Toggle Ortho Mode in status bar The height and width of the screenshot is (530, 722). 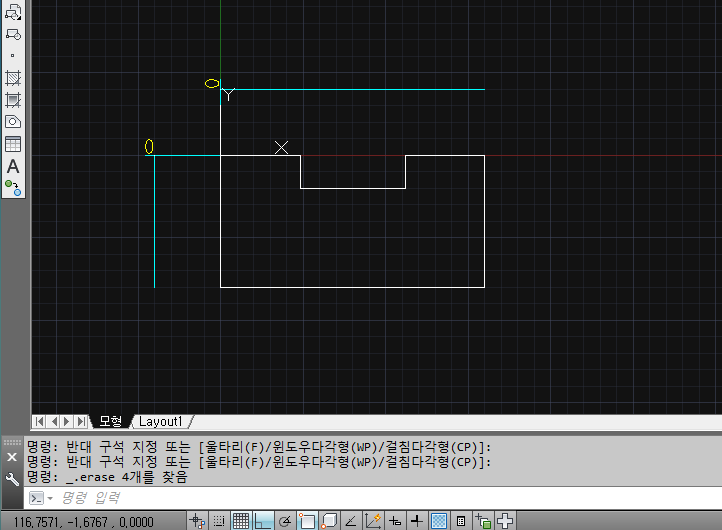[x=263, y=521]
